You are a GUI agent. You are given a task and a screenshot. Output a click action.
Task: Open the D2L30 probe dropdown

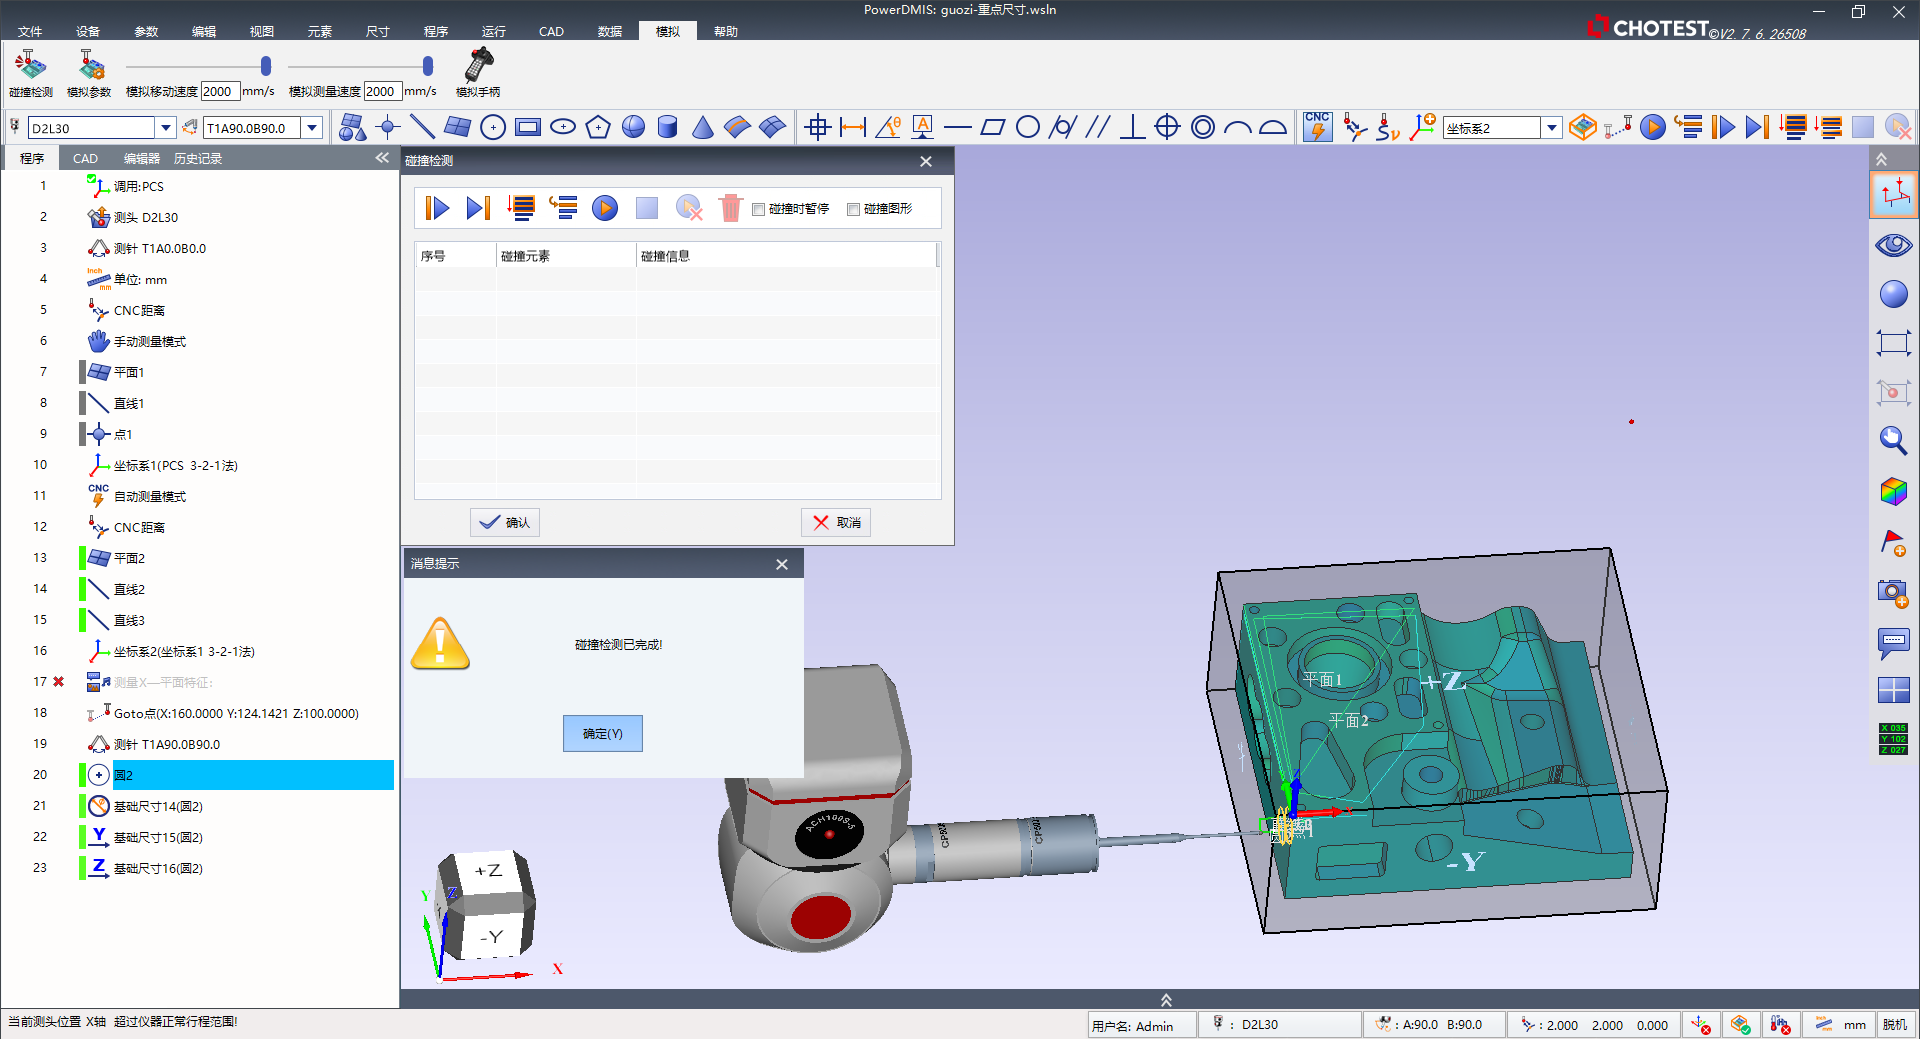point(166,128)
